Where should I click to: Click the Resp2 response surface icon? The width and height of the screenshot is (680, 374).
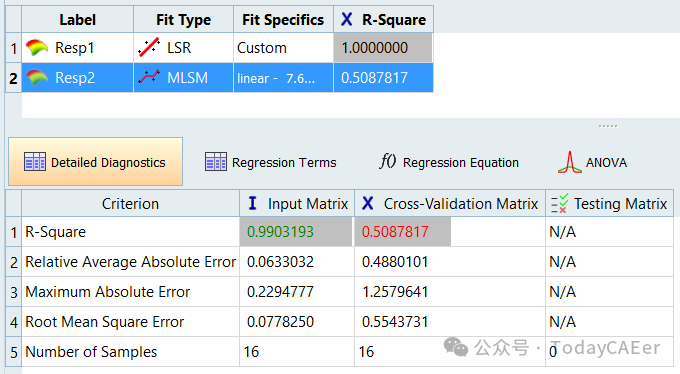[37, 78]
